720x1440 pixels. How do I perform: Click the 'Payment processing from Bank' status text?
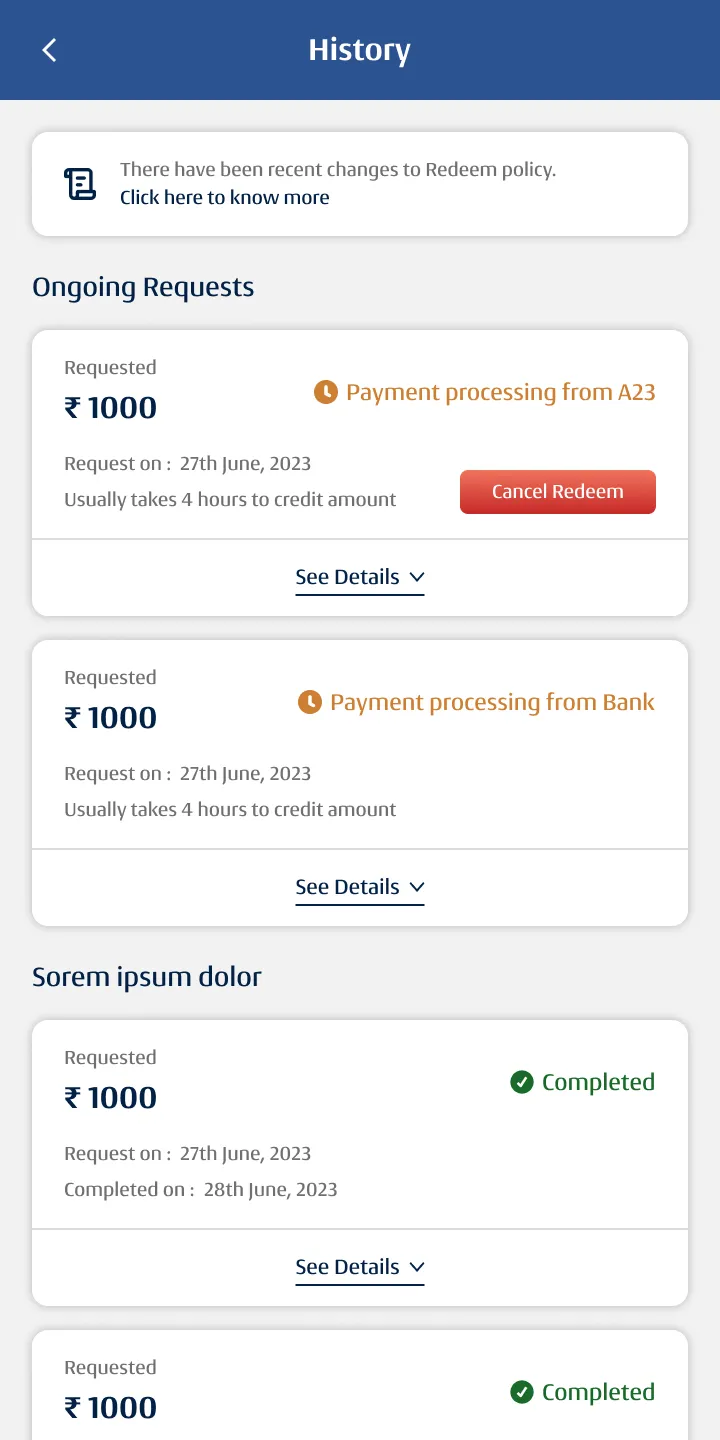pos(492,702)
